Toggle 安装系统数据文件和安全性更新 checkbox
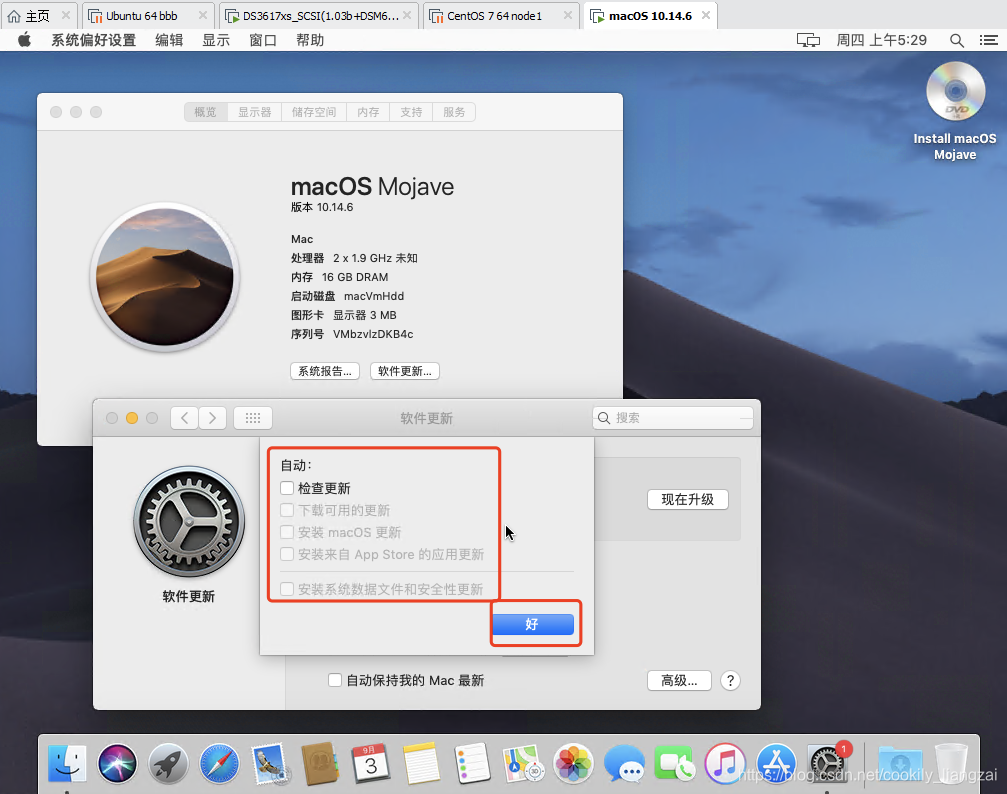Viewport: 1007px width, 794px height. 287,589
